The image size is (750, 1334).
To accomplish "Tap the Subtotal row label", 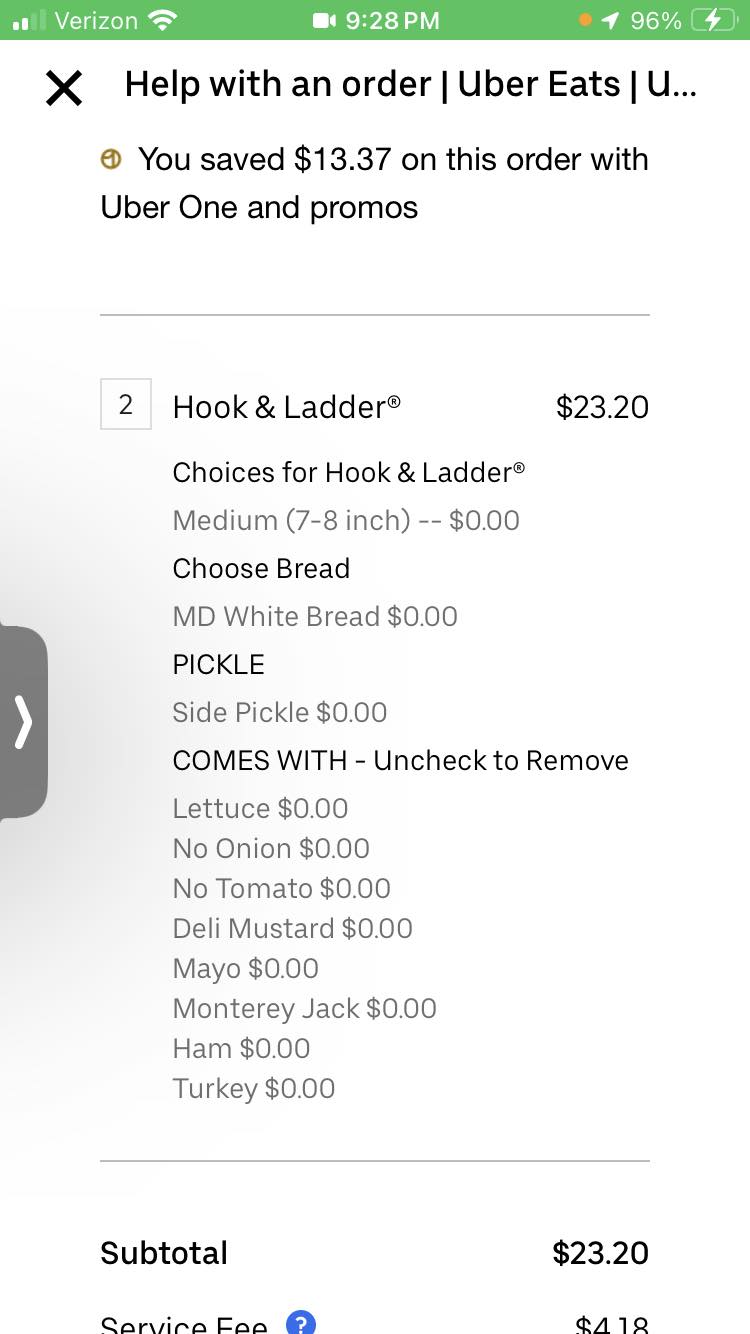I will [x=164, y=1253].
